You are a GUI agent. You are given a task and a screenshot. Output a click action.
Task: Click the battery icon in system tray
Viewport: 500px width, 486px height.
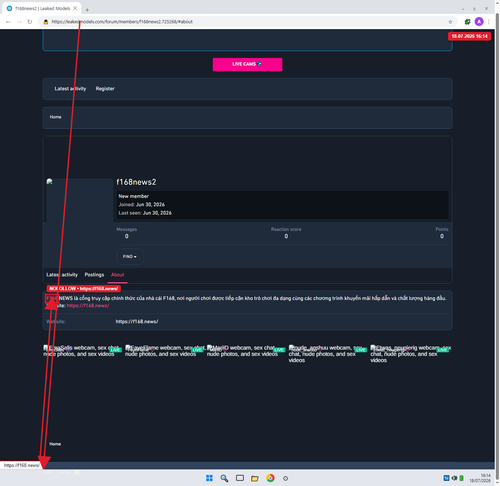[462, 478]
